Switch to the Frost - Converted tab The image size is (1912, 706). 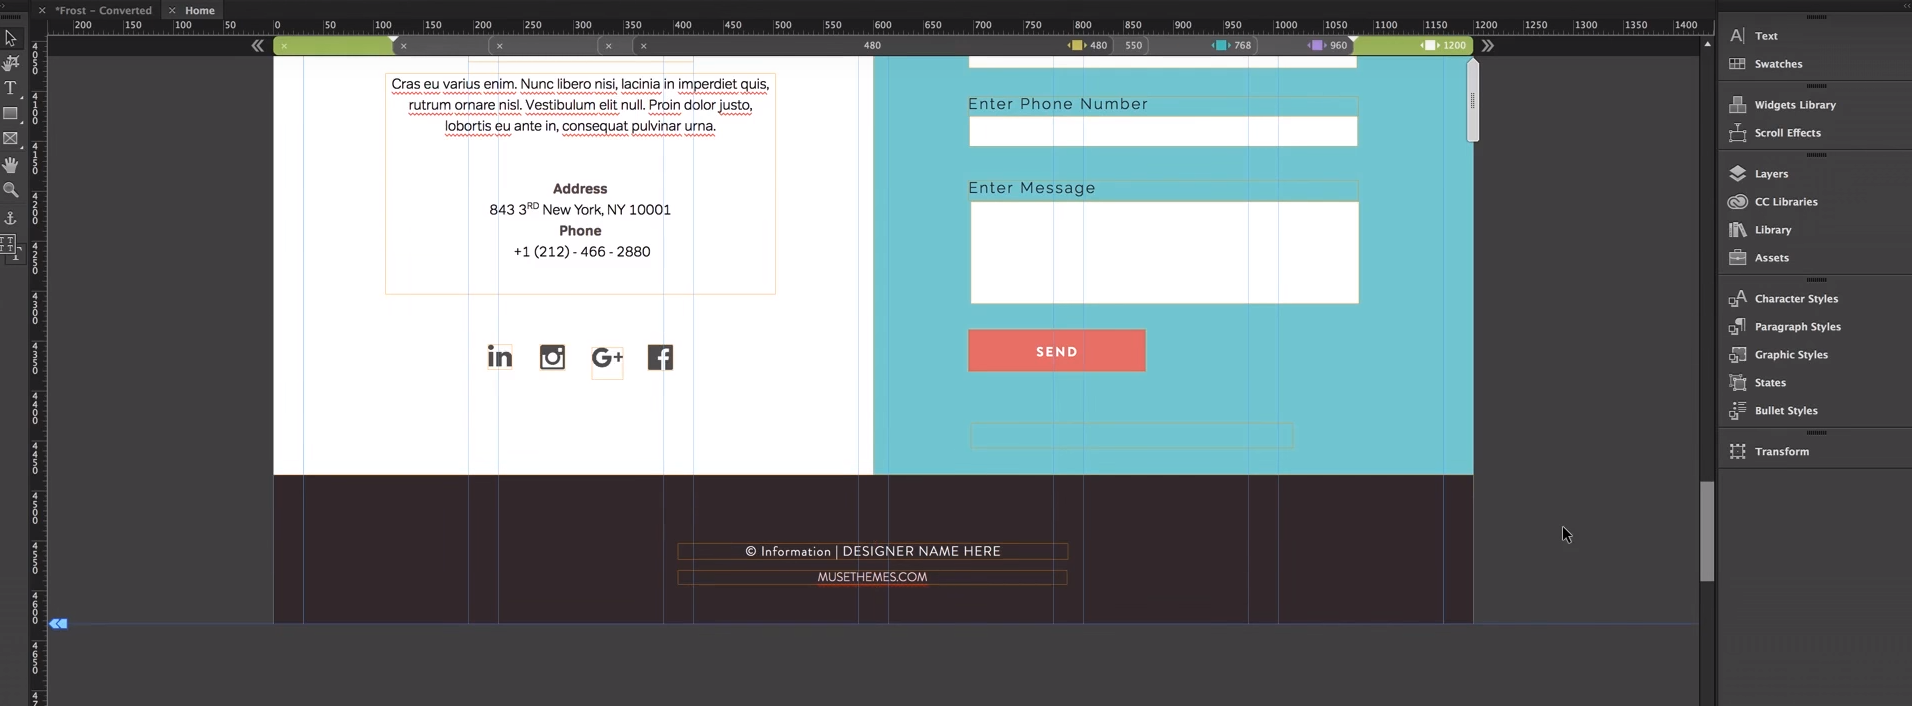pyautogui.click(x=103, y=10)
